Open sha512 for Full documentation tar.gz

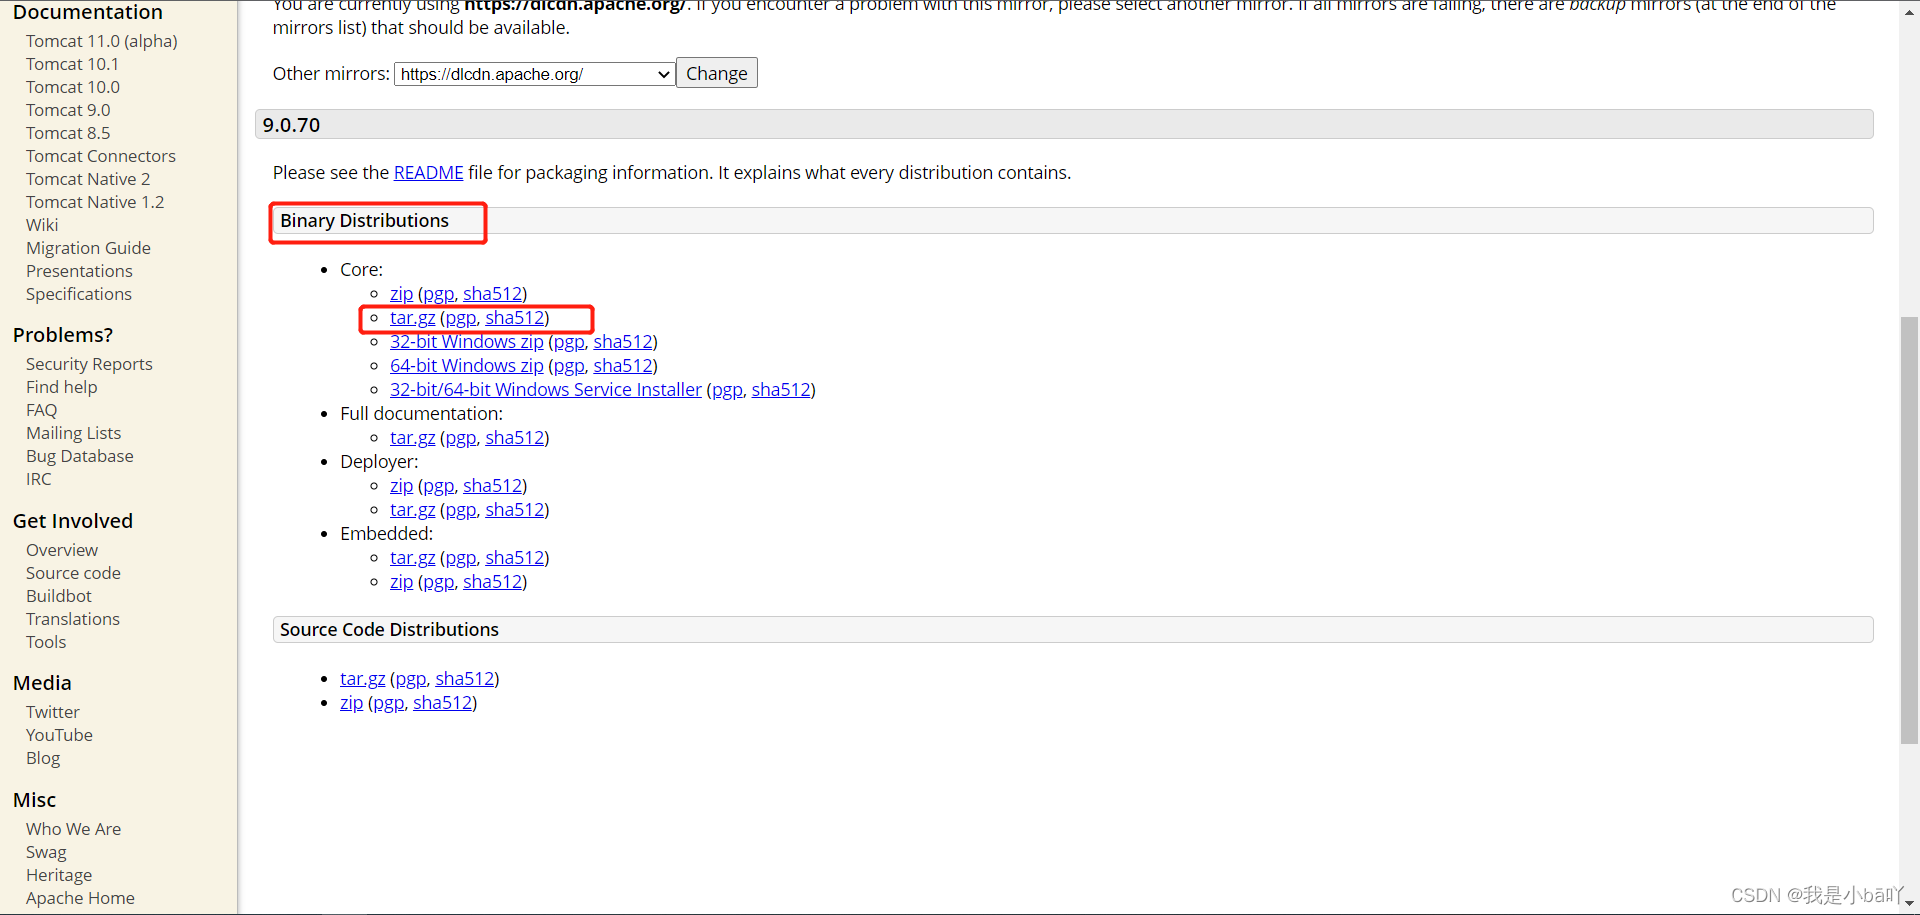(x=515, y=438)
